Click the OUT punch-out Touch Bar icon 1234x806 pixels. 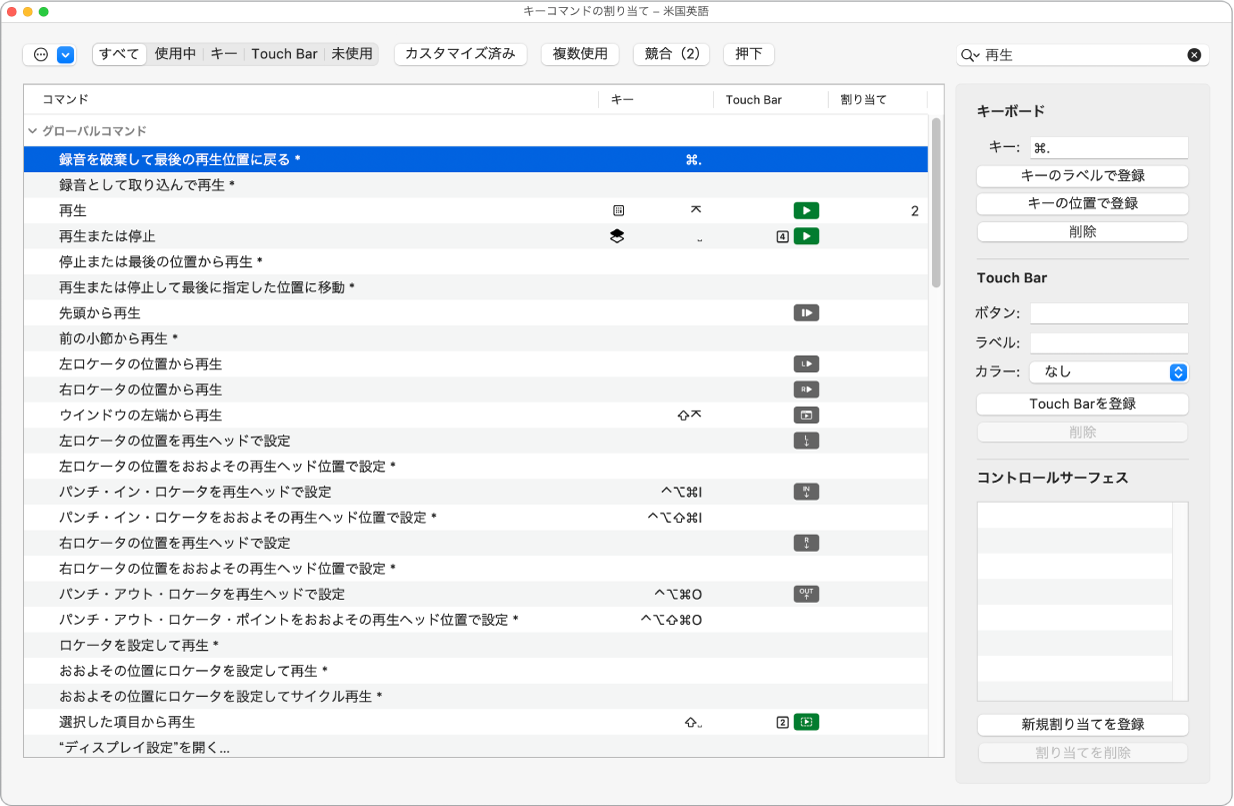pyautogui.click(x=806, y=594)
